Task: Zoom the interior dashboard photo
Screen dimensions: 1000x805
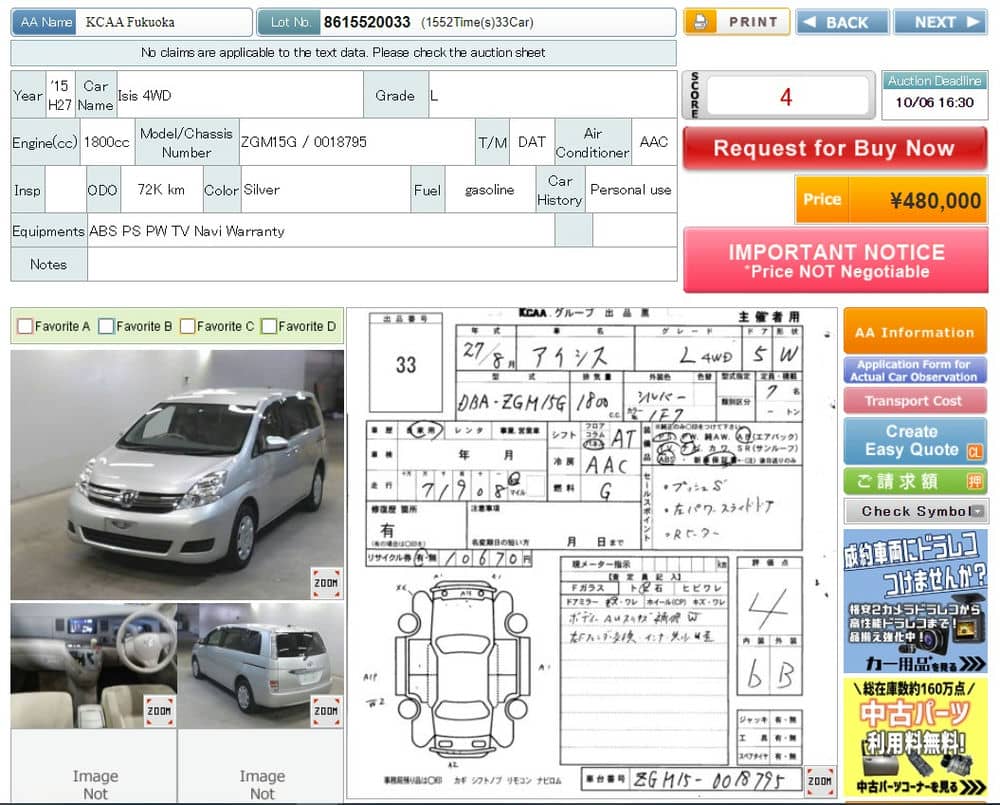Action: [159, 711]
